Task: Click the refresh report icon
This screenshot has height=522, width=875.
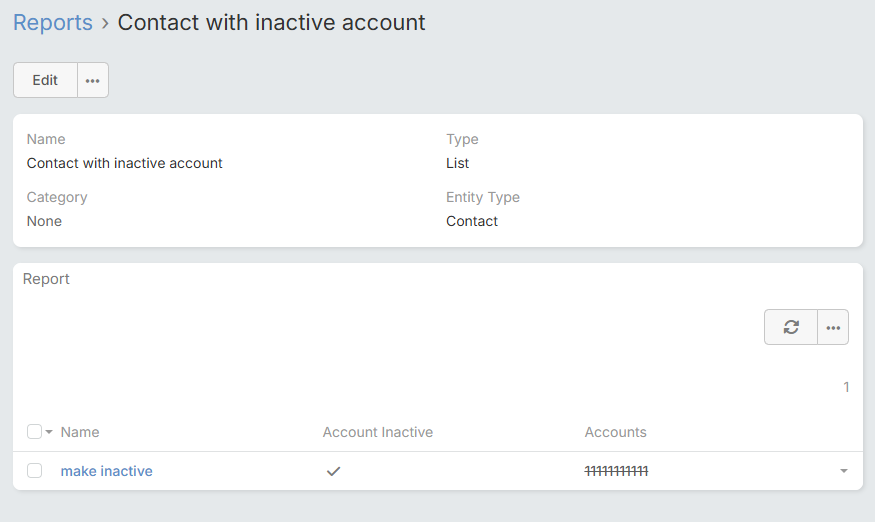Action: (x=791, y=327)
